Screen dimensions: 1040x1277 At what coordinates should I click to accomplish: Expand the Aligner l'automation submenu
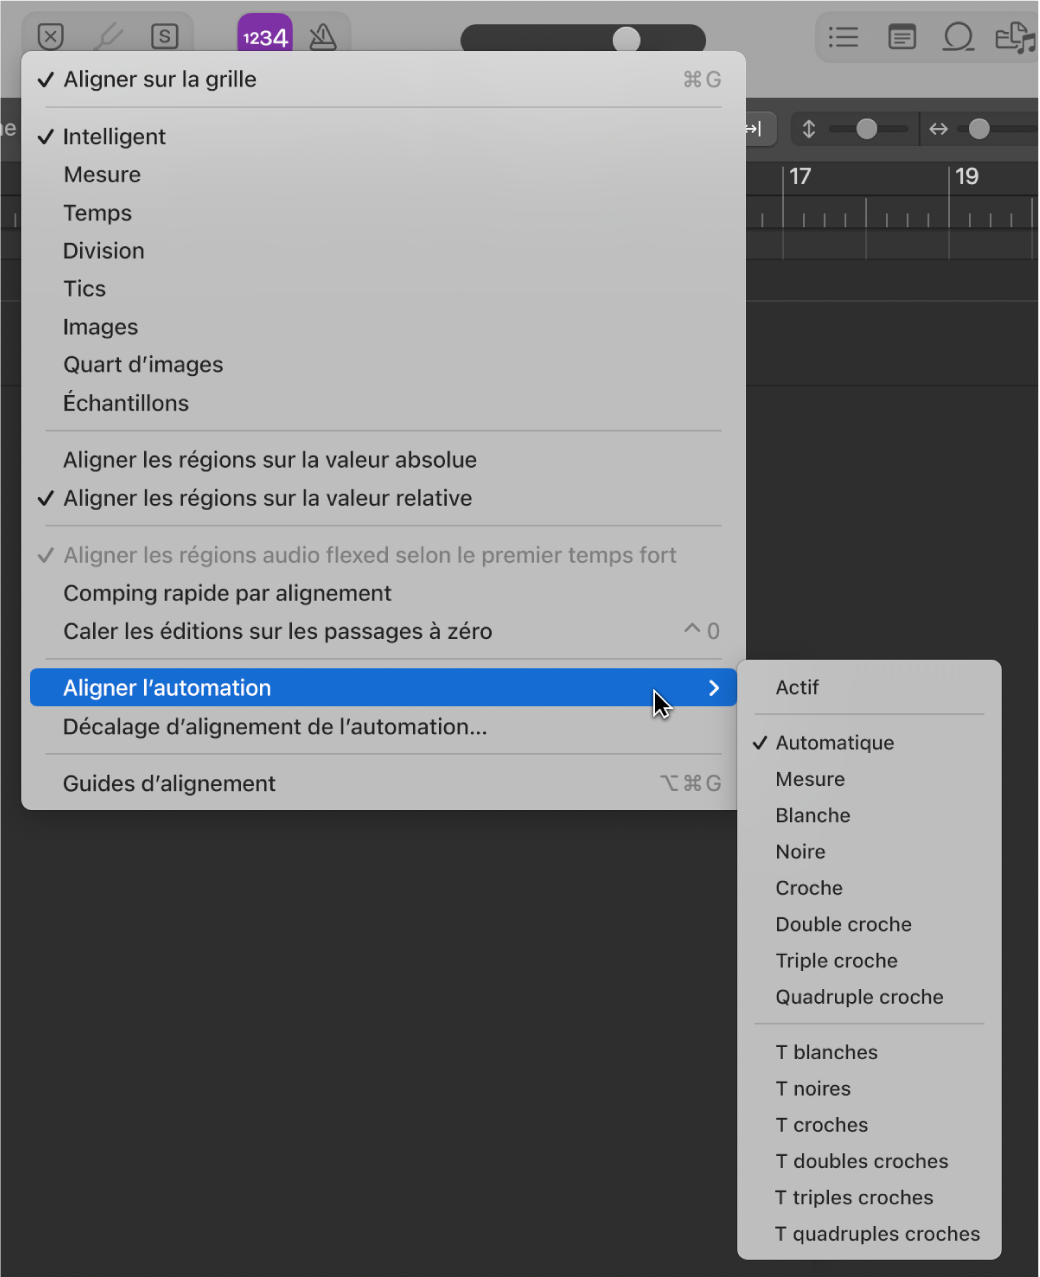point(167,687)
